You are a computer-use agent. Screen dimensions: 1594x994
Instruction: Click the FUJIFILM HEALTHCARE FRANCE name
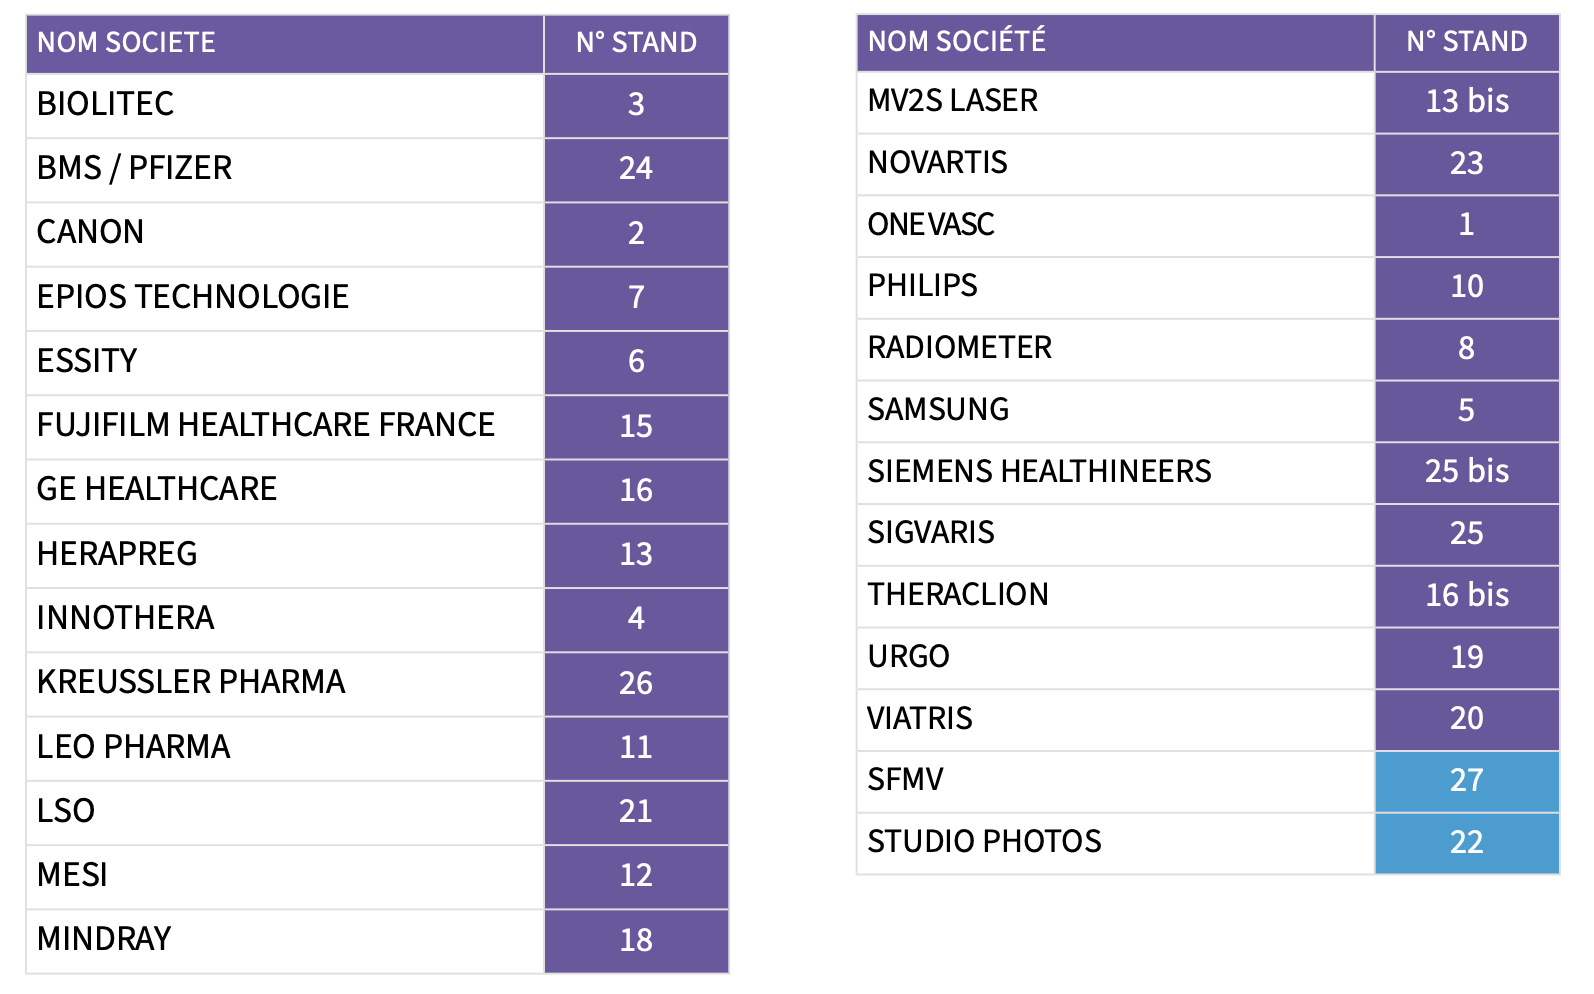pos(266,425)
